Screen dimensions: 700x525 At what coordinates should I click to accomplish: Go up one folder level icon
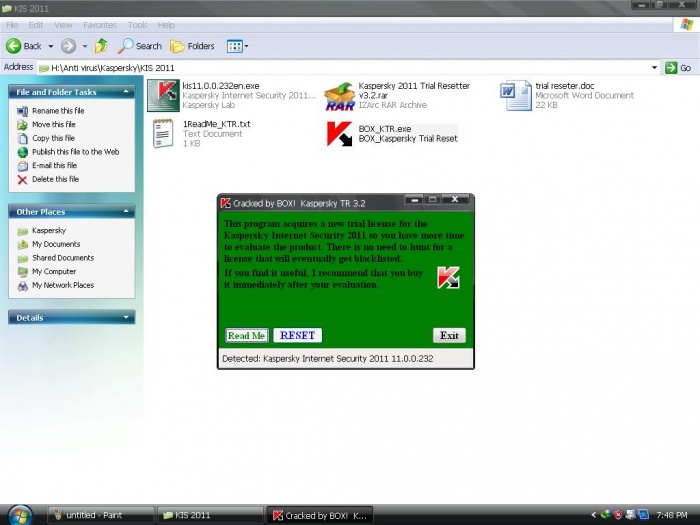[101, 46]
